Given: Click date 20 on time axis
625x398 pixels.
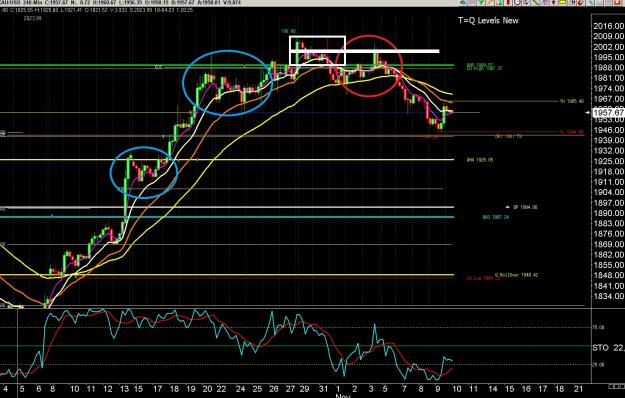Looking at the screenshot, I should tap(207, 389).
